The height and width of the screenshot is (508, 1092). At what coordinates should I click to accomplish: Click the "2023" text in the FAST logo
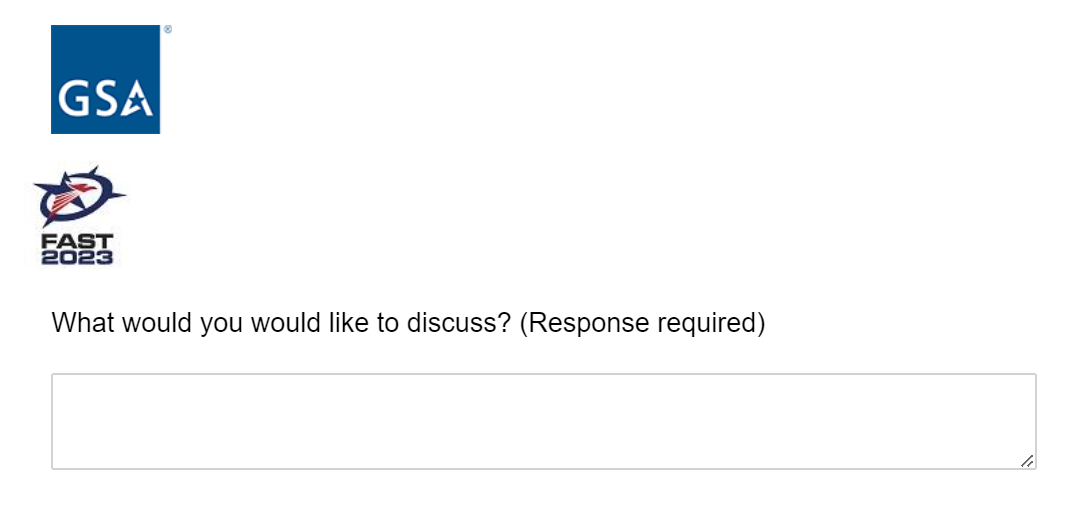77,258
